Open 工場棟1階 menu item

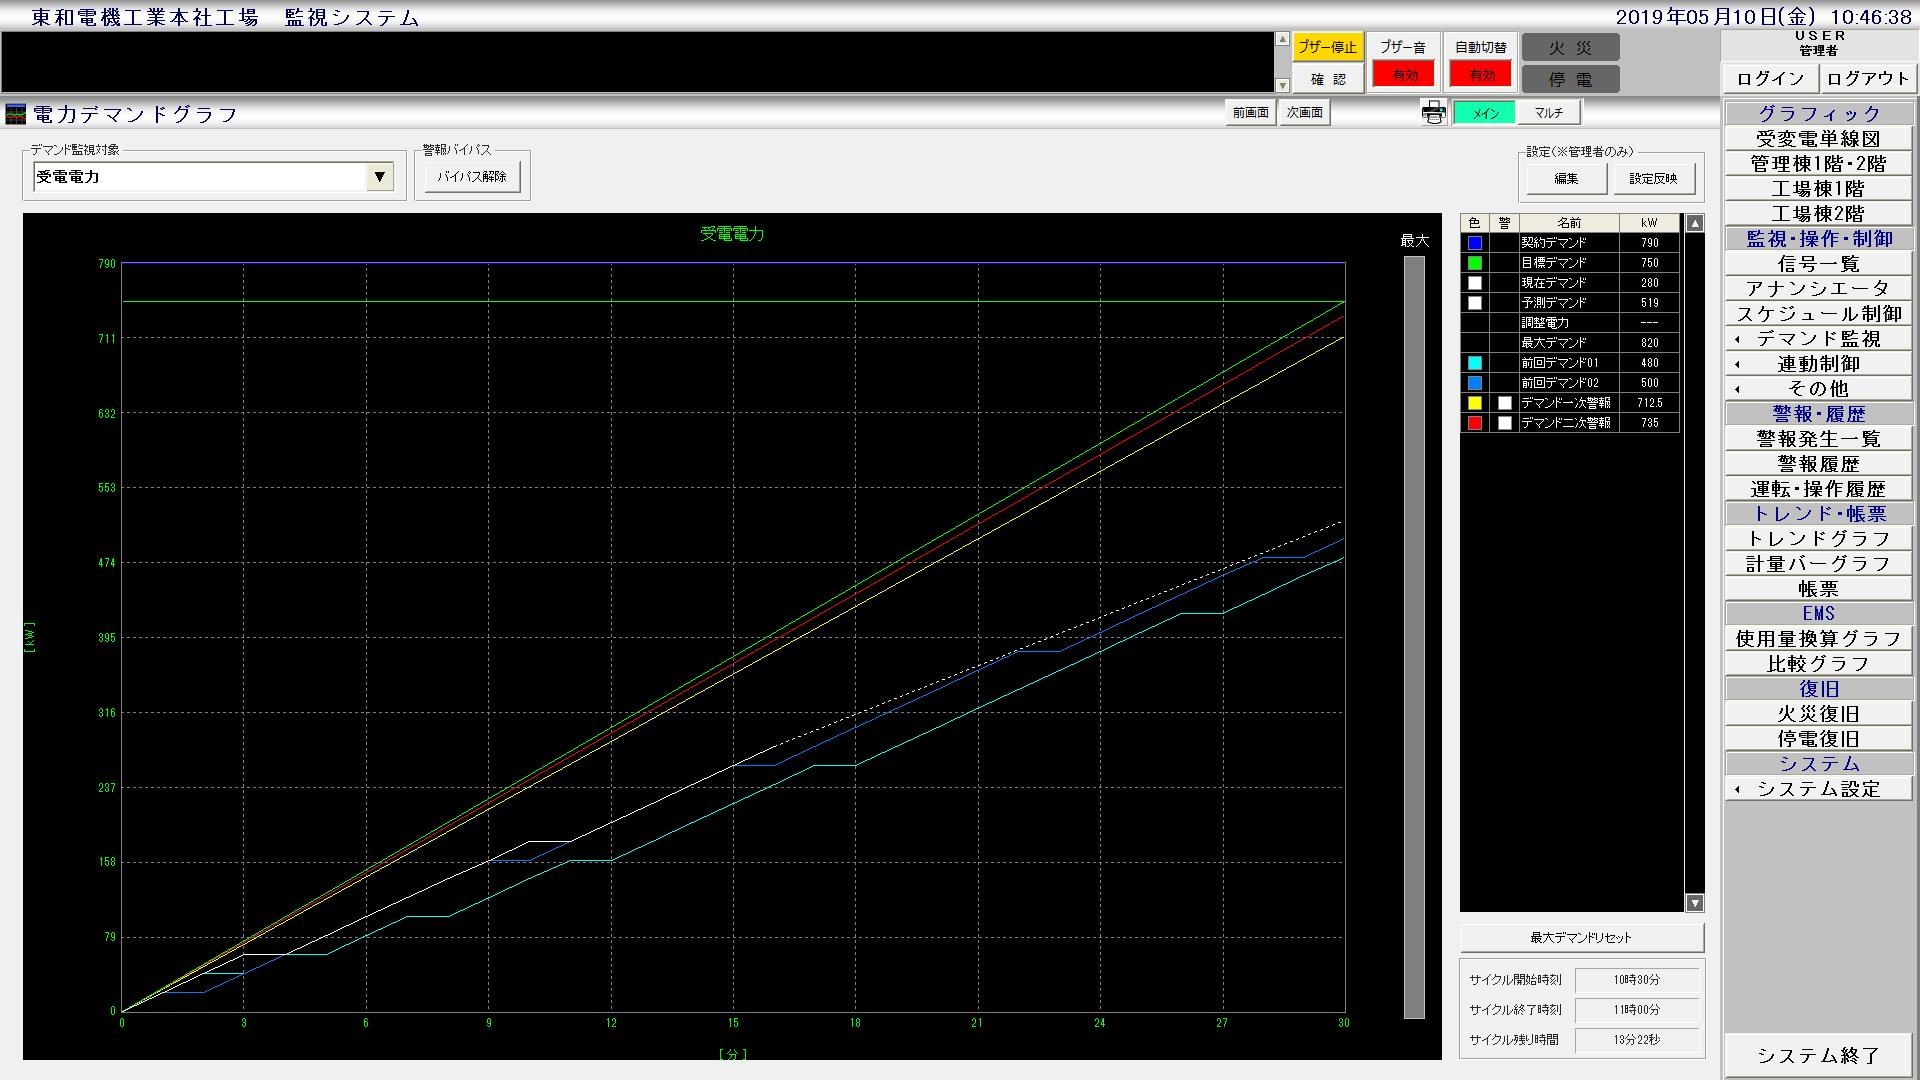1818,189
